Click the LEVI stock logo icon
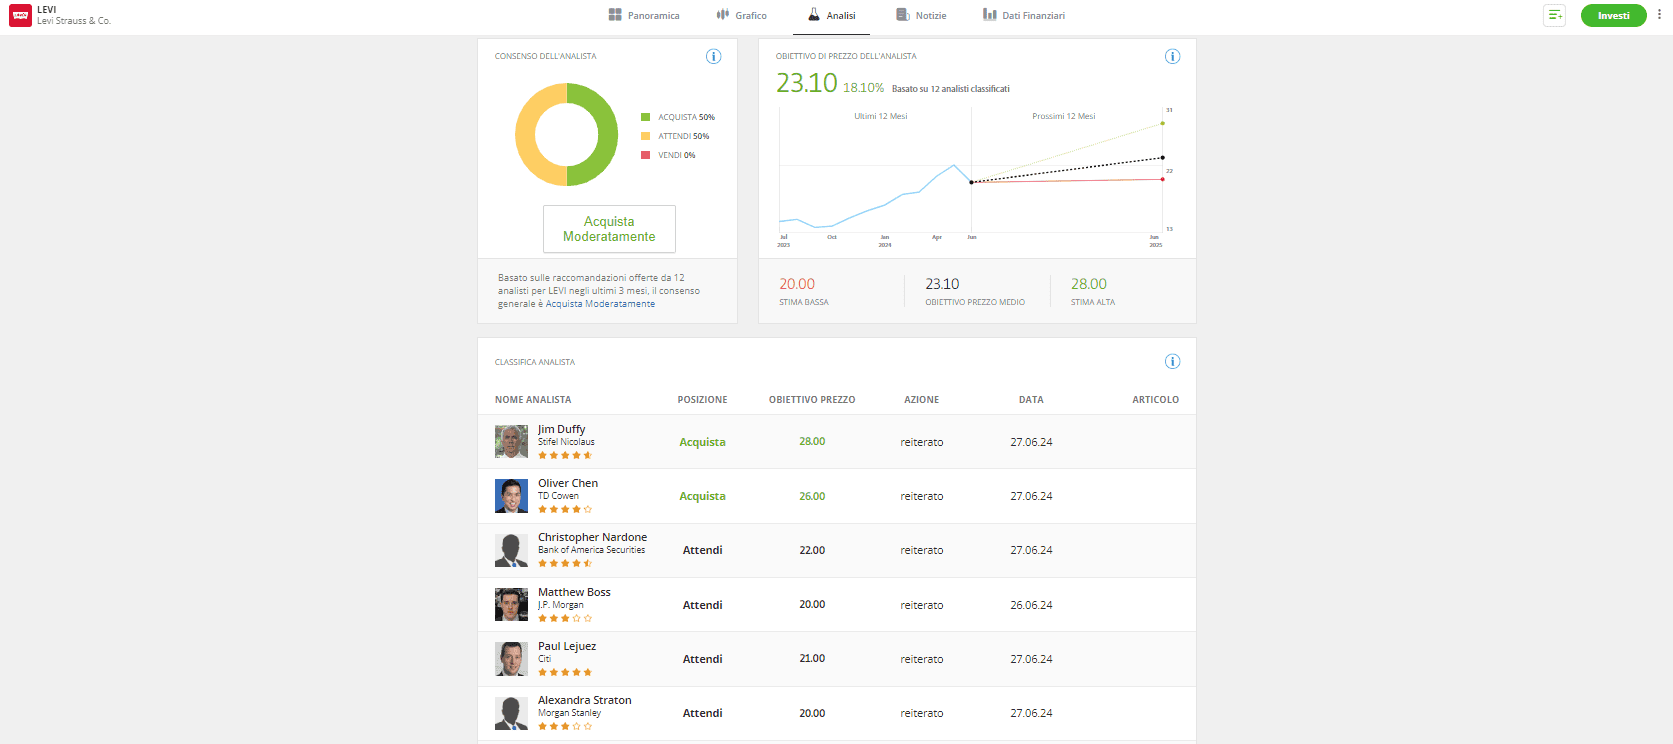 (20, 15)
